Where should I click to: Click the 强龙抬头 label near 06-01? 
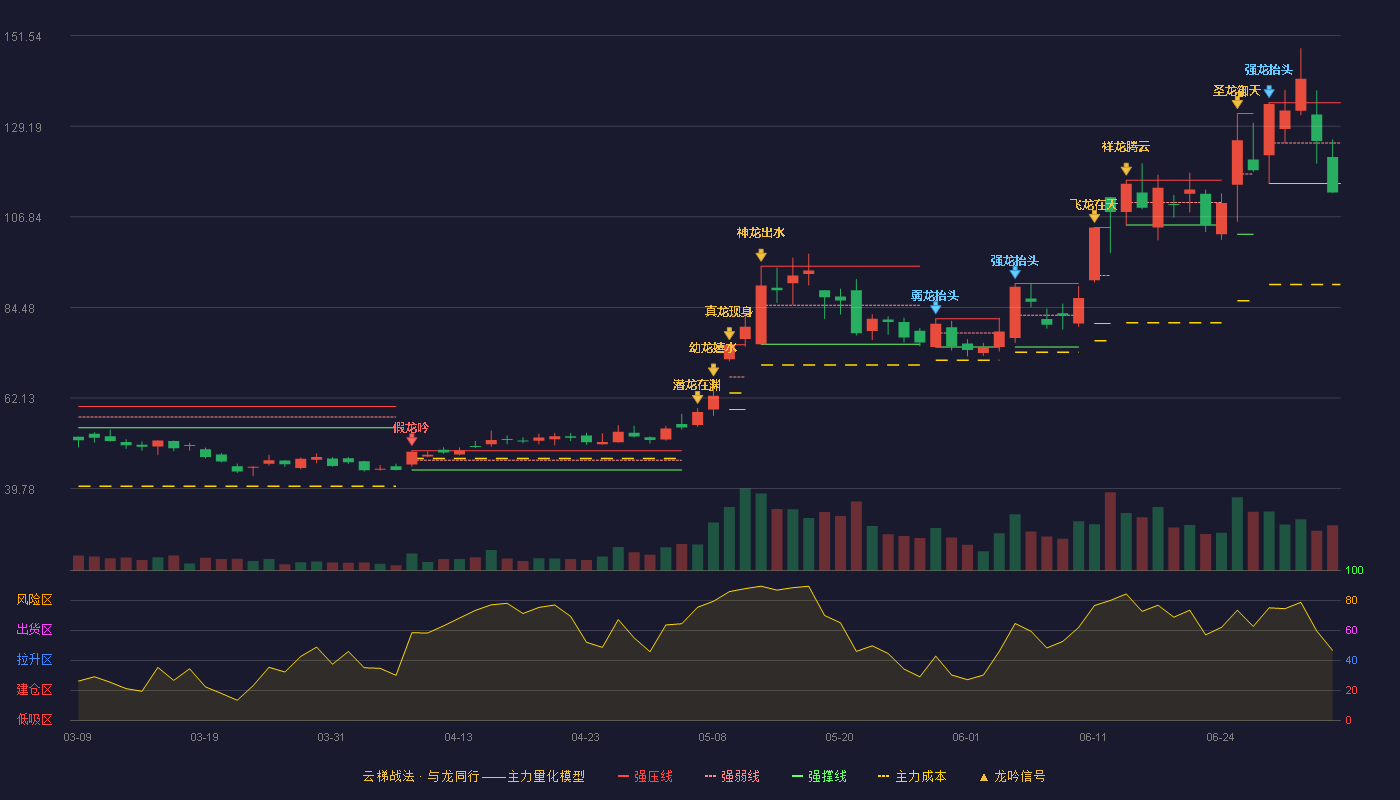(1015, 261)
